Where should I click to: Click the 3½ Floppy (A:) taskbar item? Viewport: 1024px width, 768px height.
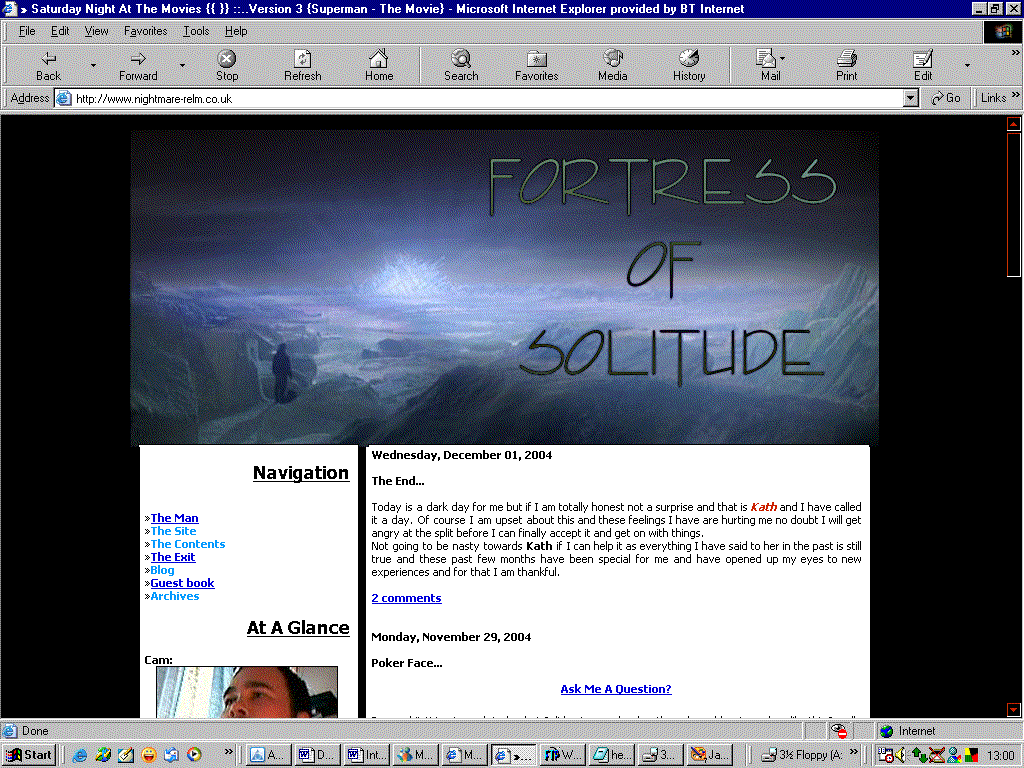point(802,755)
